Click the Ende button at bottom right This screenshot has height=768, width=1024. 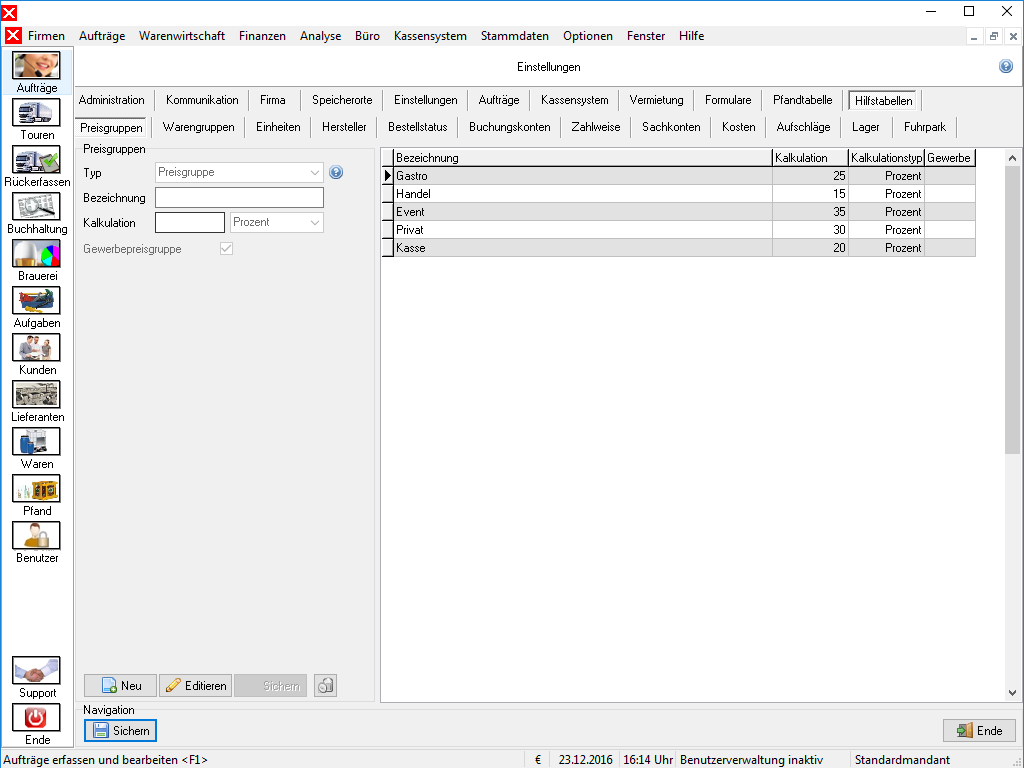(979, 731)
